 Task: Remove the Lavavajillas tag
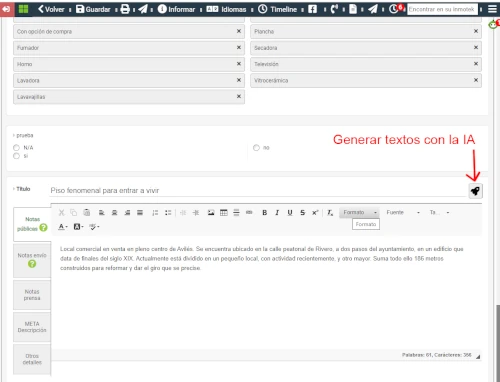pos(239,96)
